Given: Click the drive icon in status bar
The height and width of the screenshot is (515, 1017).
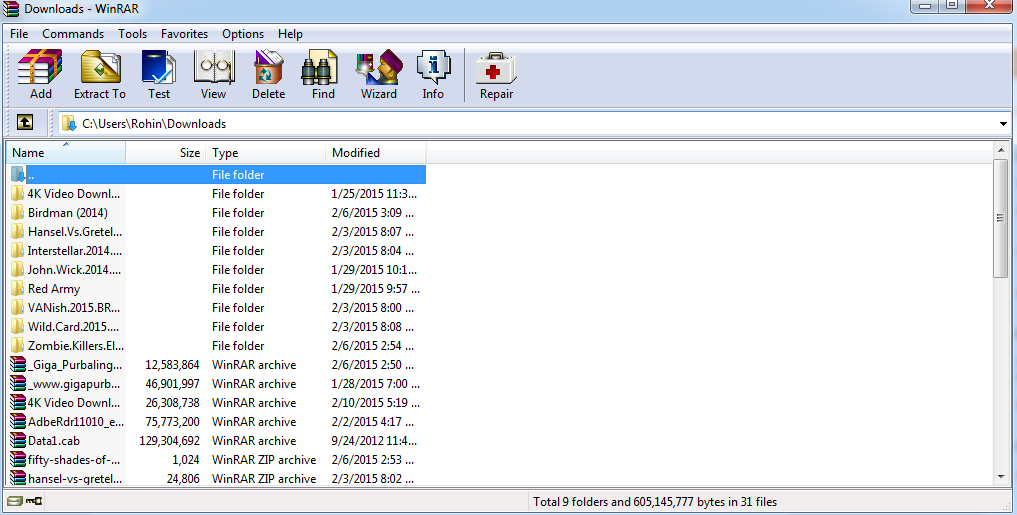Looking at the screenshot, I should click(14, 501).
